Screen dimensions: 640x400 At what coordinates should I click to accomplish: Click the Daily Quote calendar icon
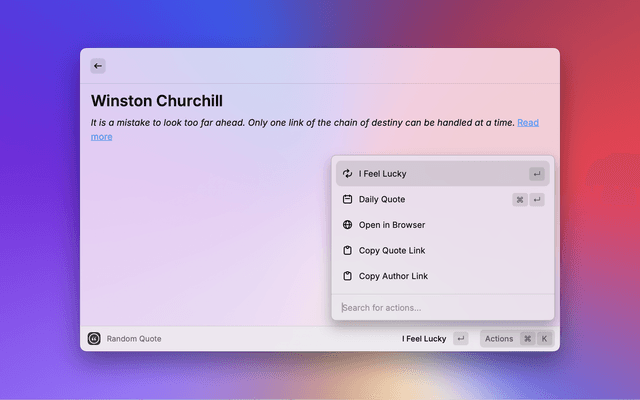coord(347,200)
